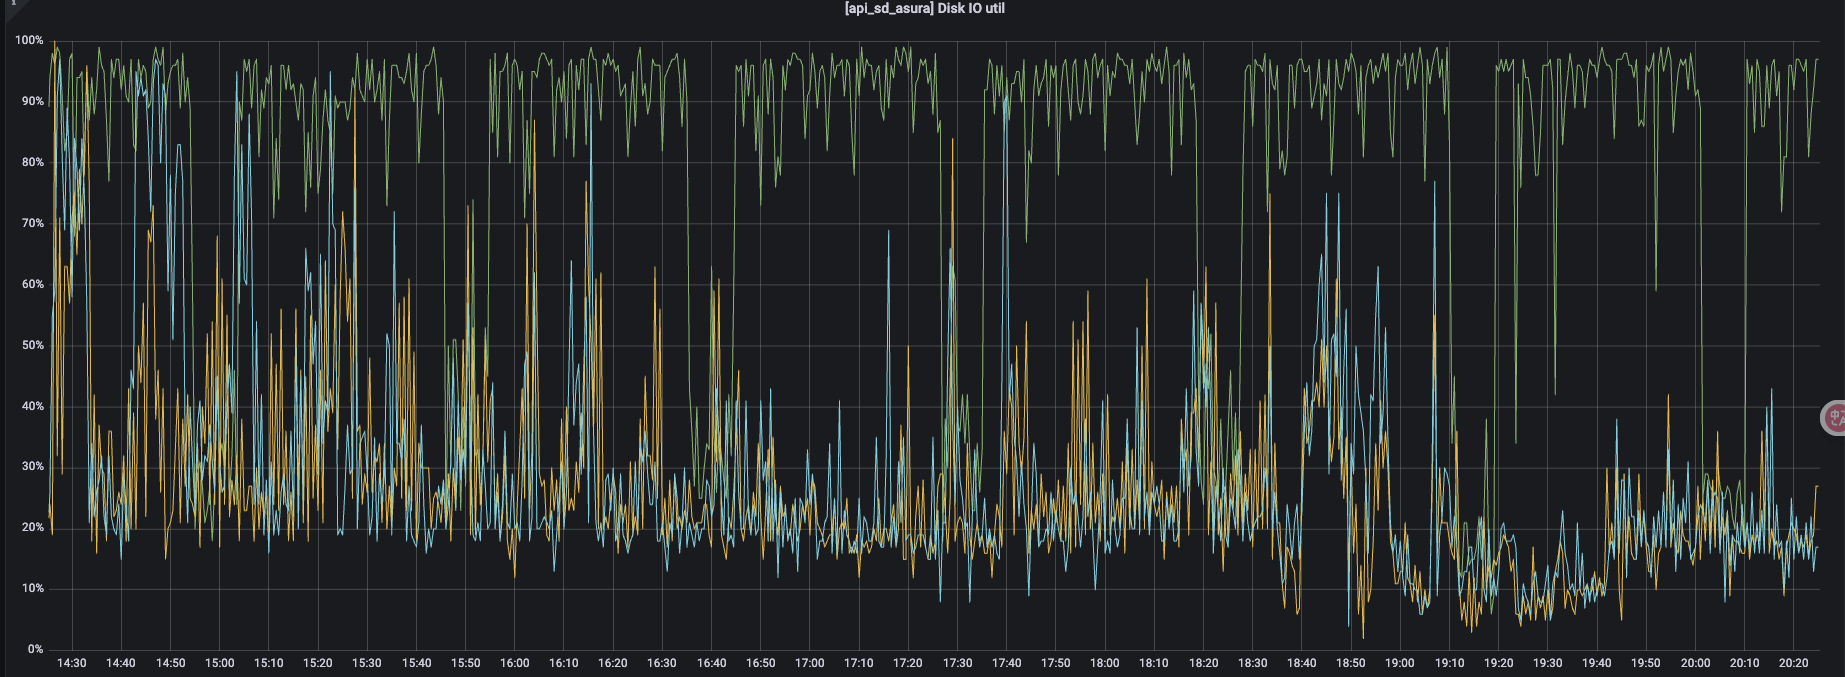Screen dimensions: 1845x677
Task: Click the 18:10 time axis label
Action: [1154, 664]
